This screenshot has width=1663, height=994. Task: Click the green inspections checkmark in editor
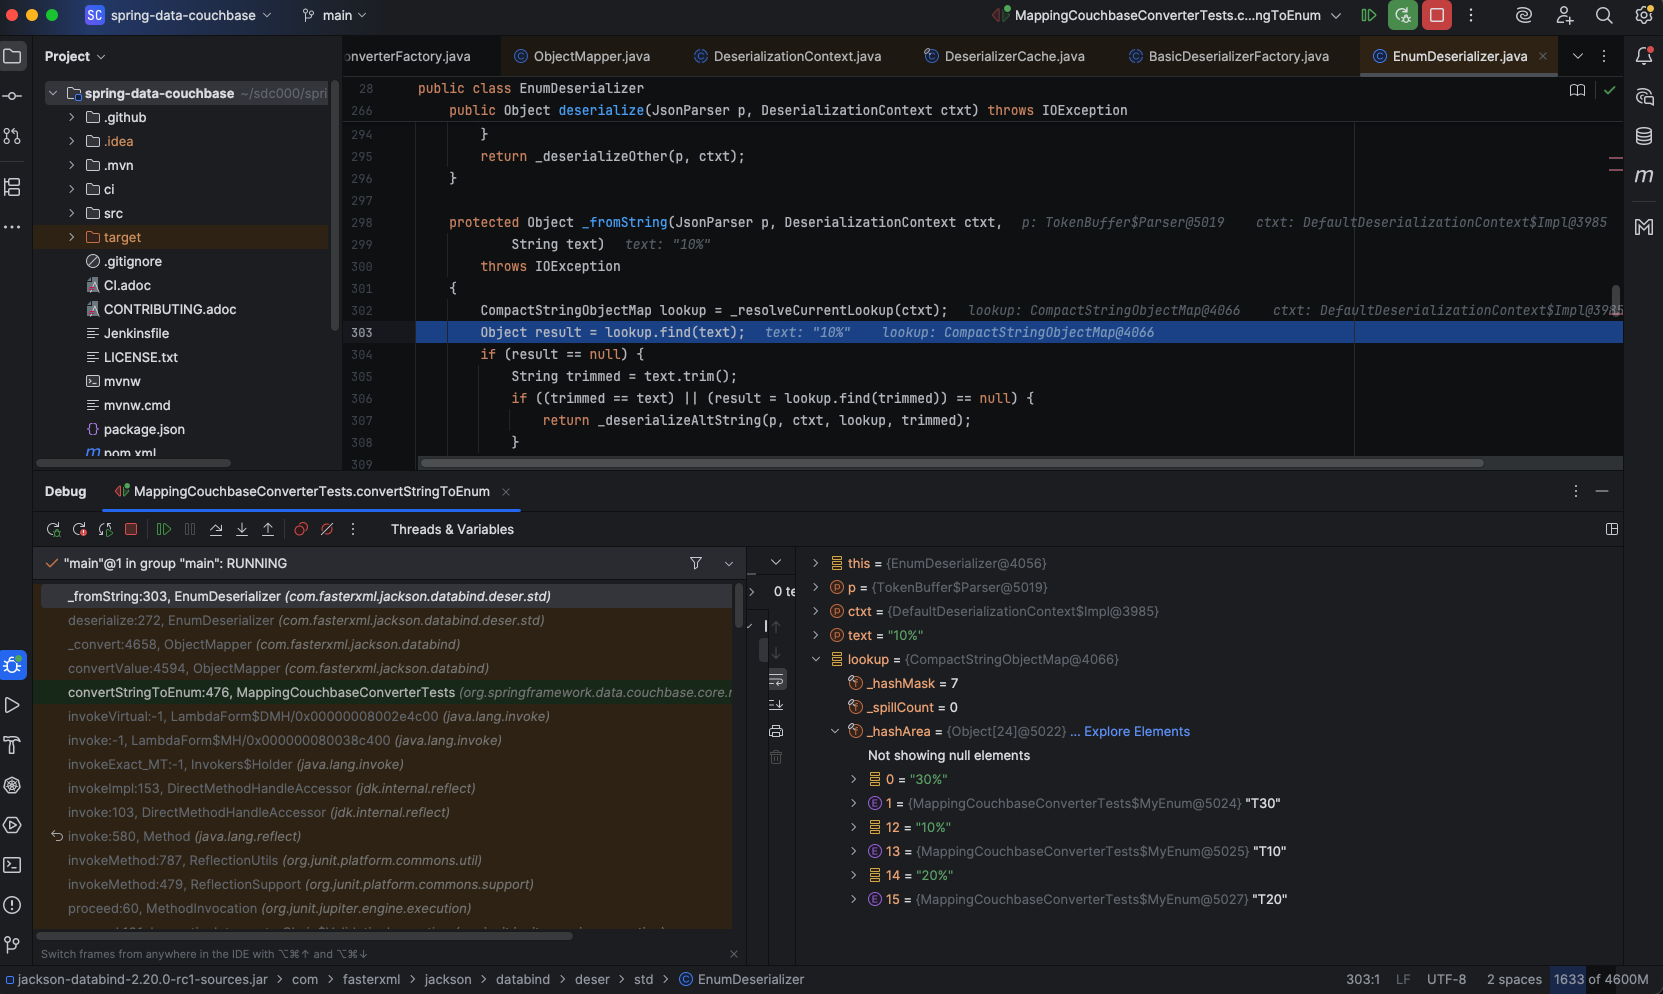pyautogui.click(x=1609, y=90)
